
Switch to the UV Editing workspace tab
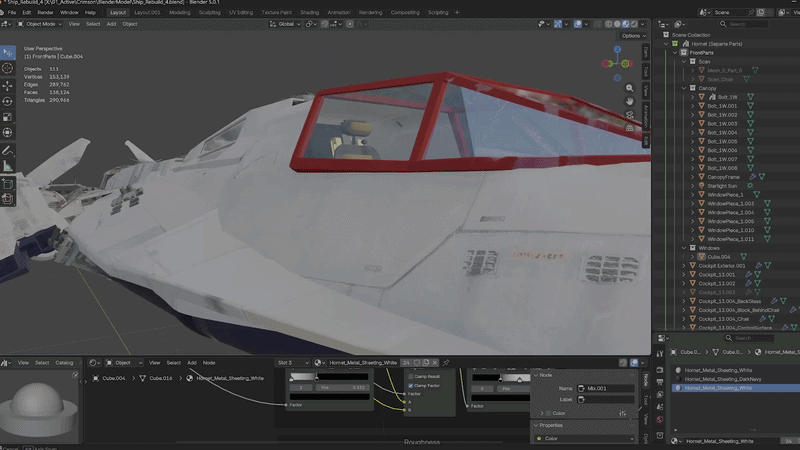(241, 12)
